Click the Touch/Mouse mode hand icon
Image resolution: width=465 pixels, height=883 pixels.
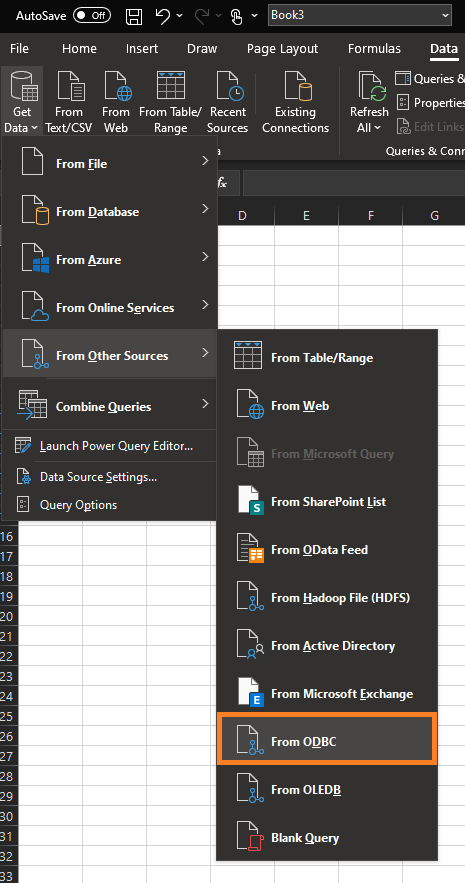pos(236,16)
